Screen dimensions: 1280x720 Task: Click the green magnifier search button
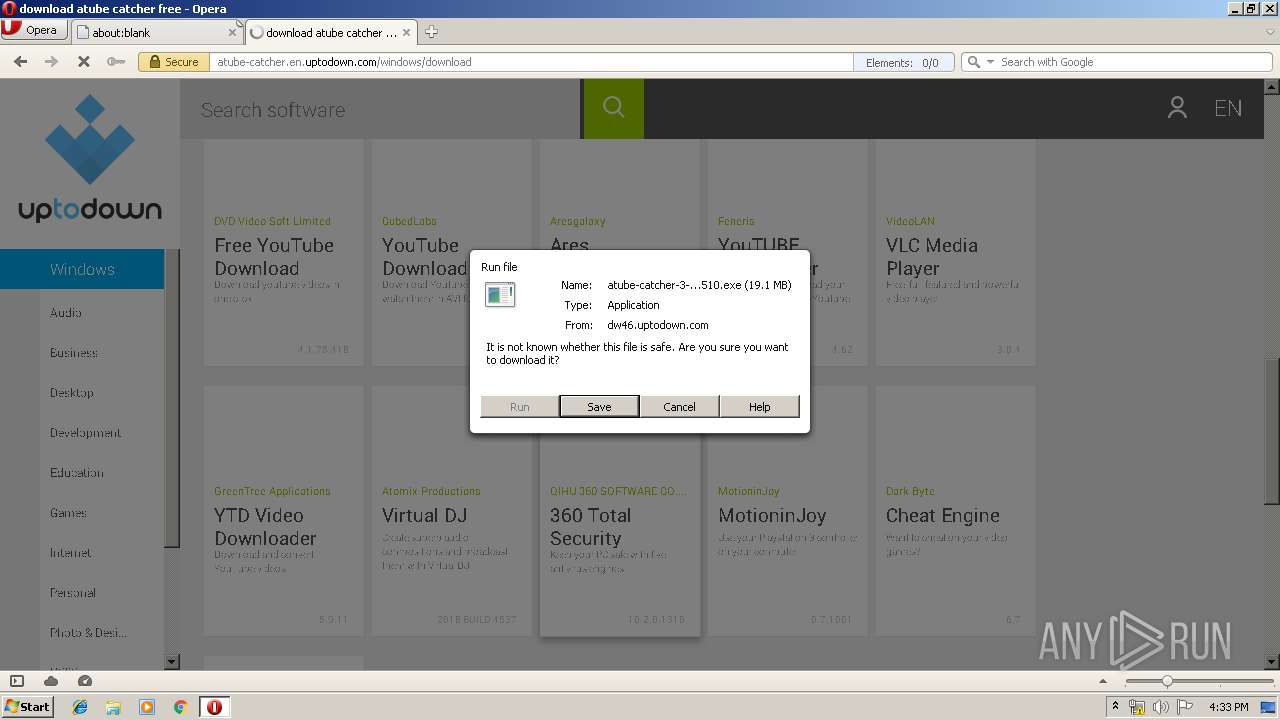(x=614, y=108)
